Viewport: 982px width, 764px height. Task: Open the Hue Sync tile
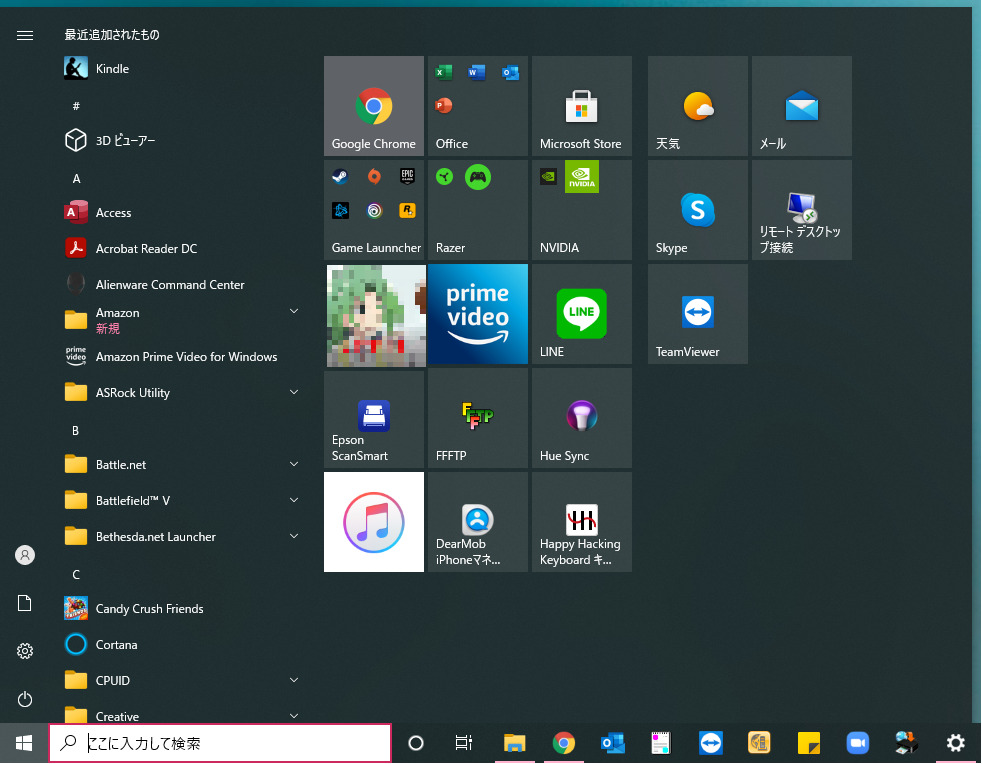582,418
